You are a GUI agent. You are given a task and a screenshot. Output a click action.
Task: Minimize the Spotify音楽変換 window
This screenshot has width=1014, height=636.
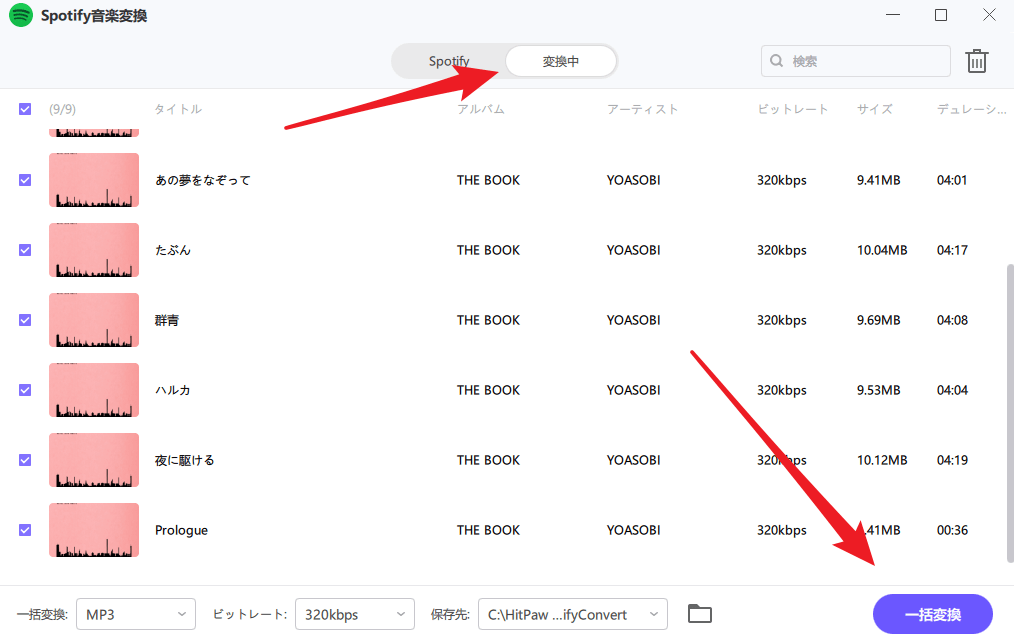coord(893,15)
